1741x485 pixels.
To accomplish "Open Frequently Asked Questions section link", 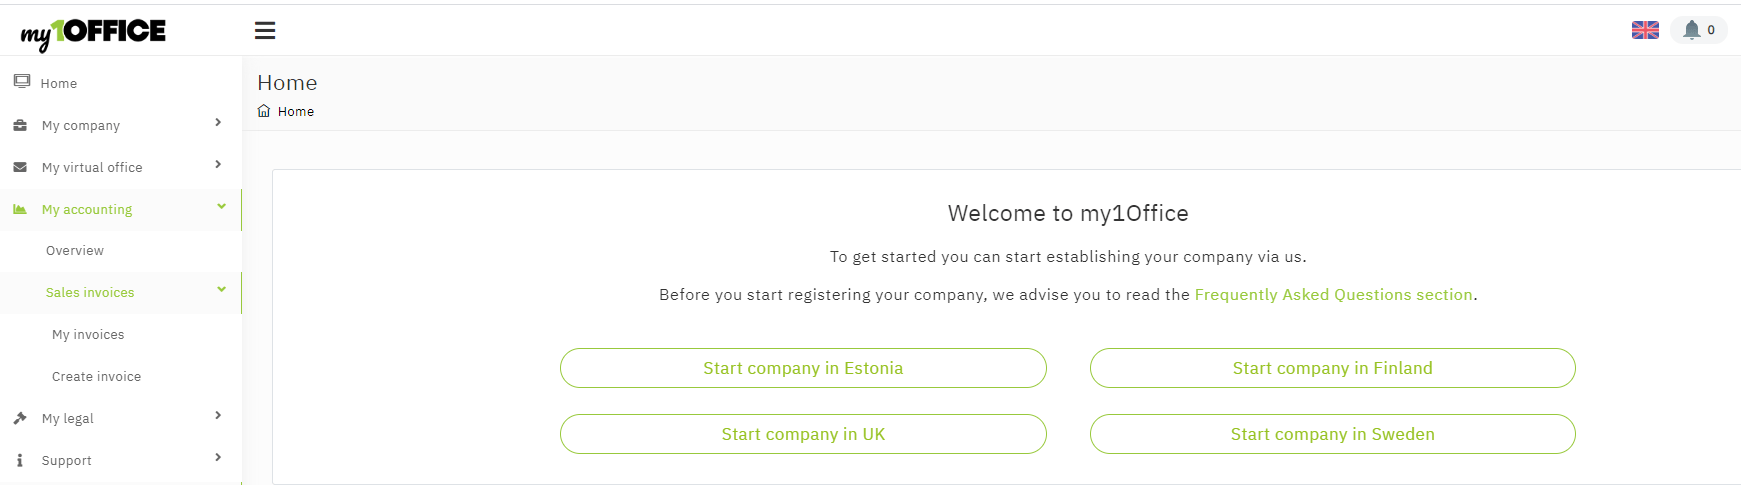I will pyautogui.click(x=1333, y=295).
